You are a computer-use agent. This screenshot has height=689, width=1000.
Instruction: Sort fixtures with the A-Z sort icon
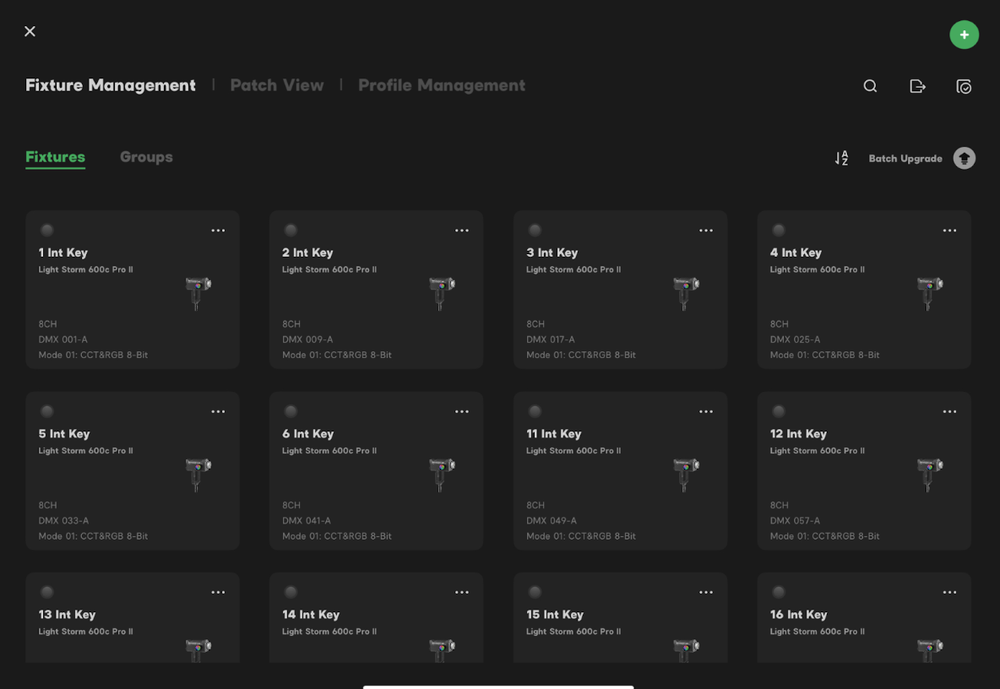pos(841,159)
